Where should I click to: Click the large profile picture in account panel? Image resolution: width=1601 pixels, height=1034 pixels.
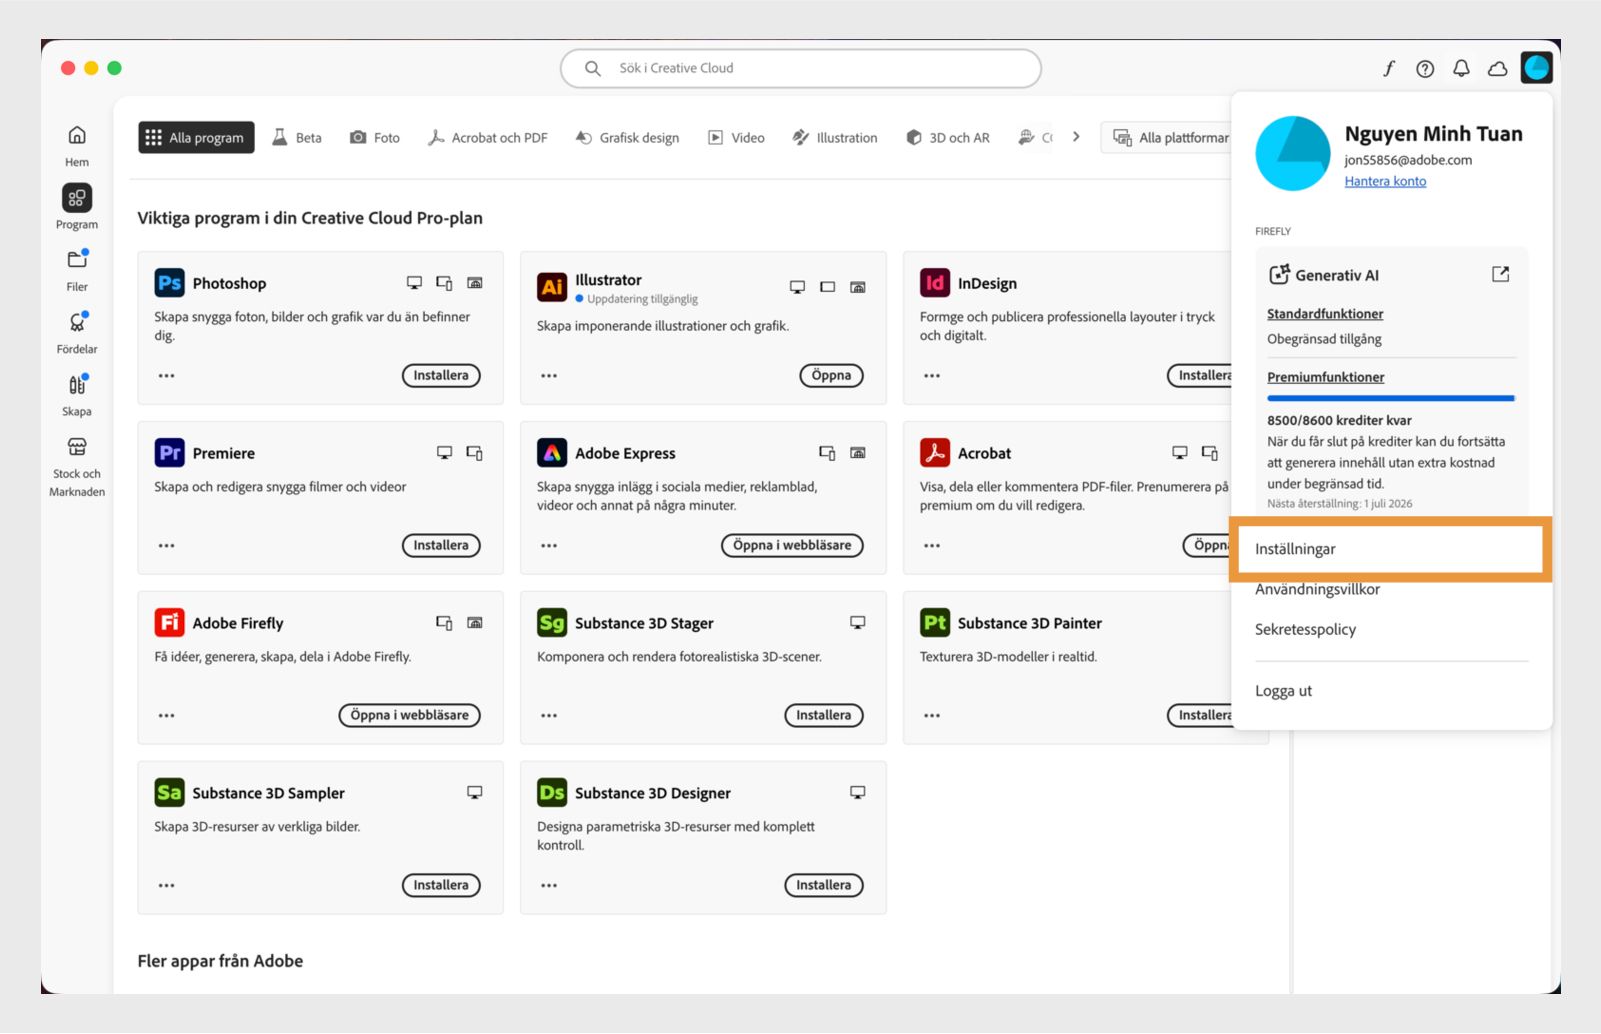(x=1293, y=153)
